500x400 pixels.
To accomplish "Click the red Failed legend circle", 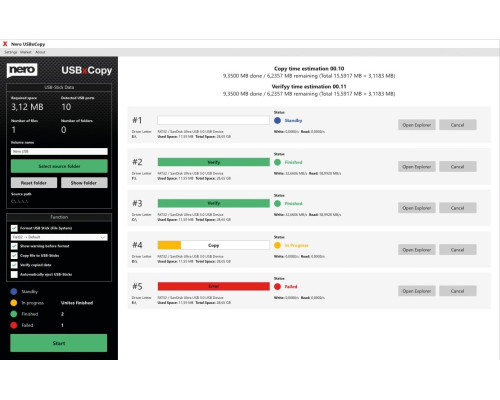I will (x=14, y=325).
